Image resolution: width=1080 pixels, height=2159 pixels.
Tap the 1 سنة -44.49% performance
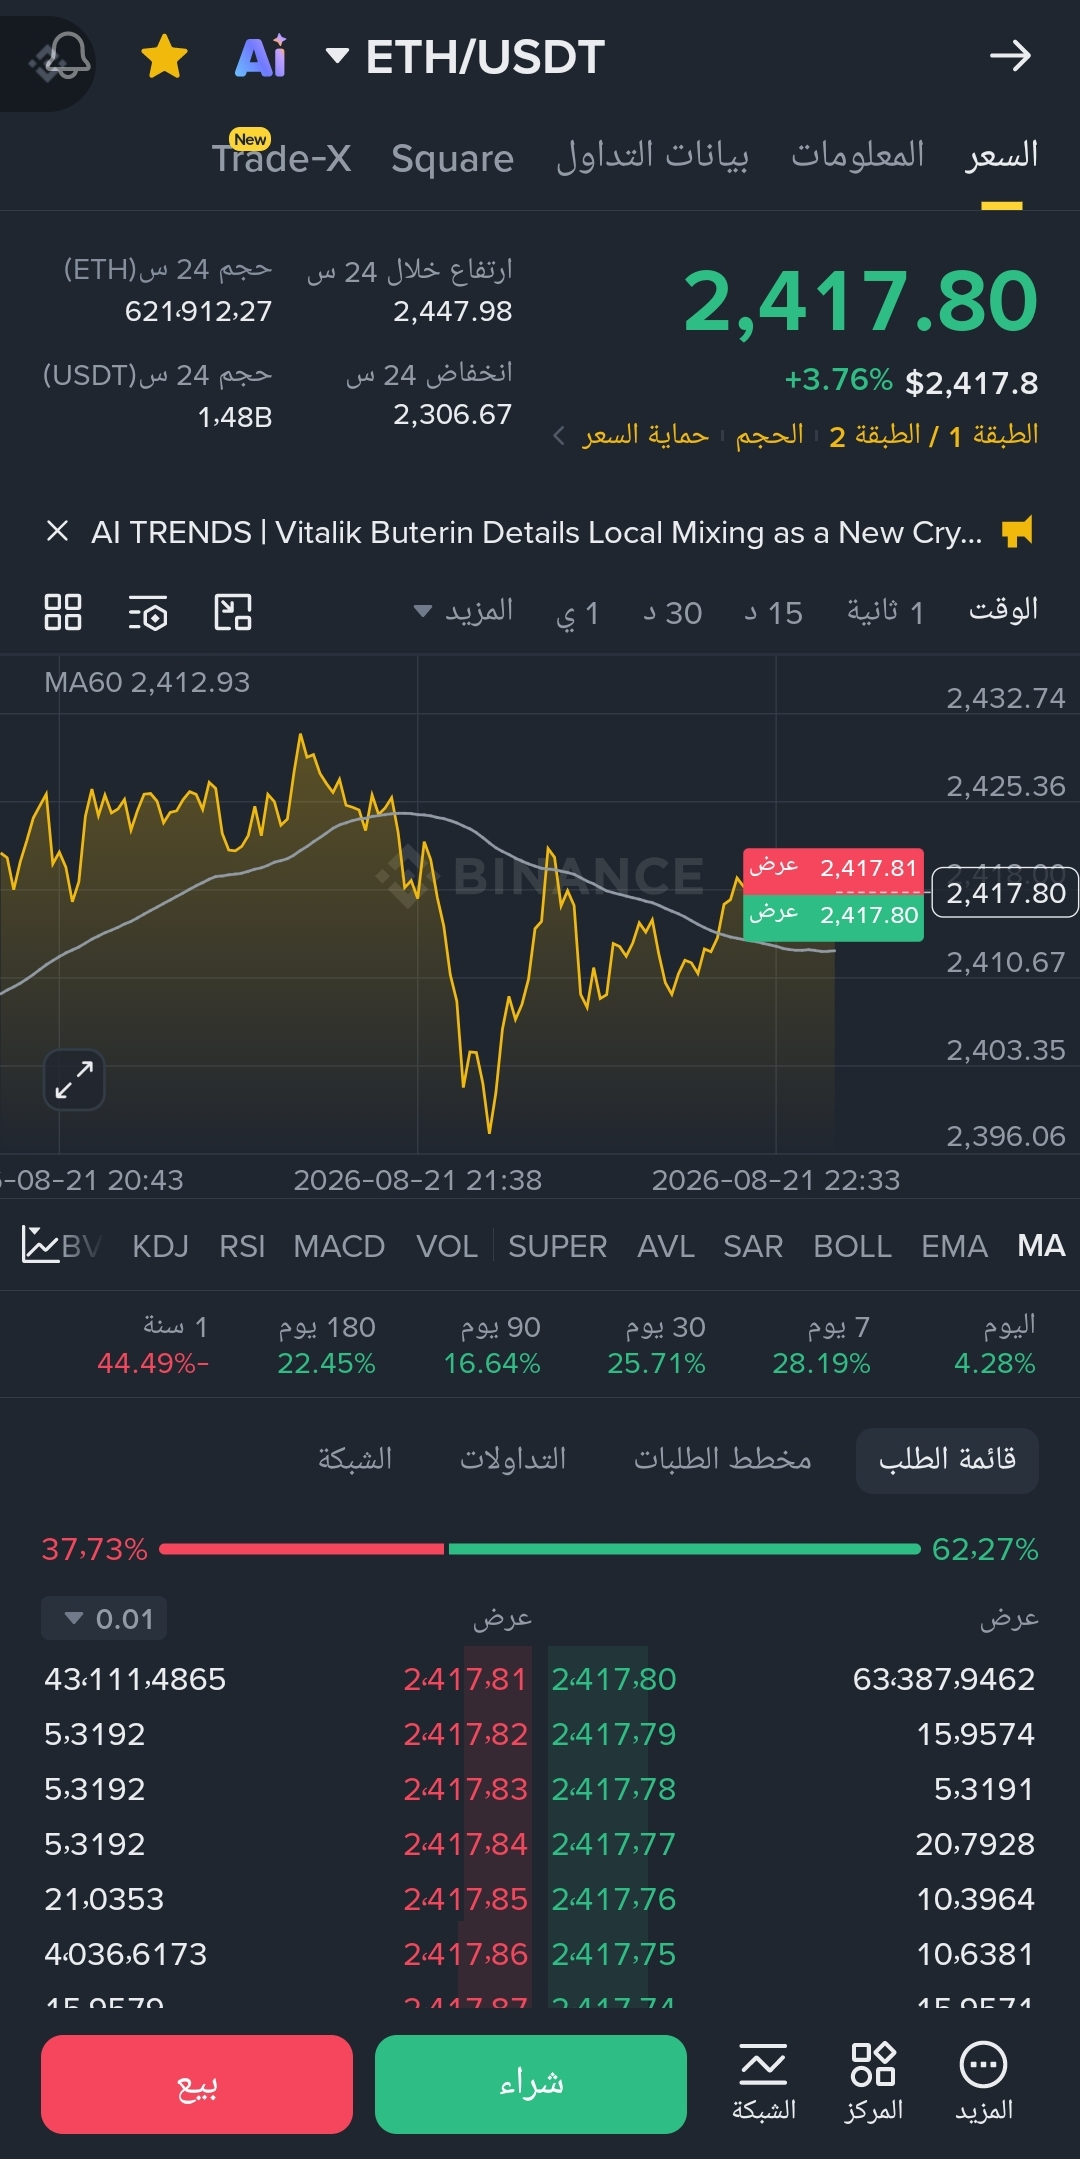point(153,1345)
